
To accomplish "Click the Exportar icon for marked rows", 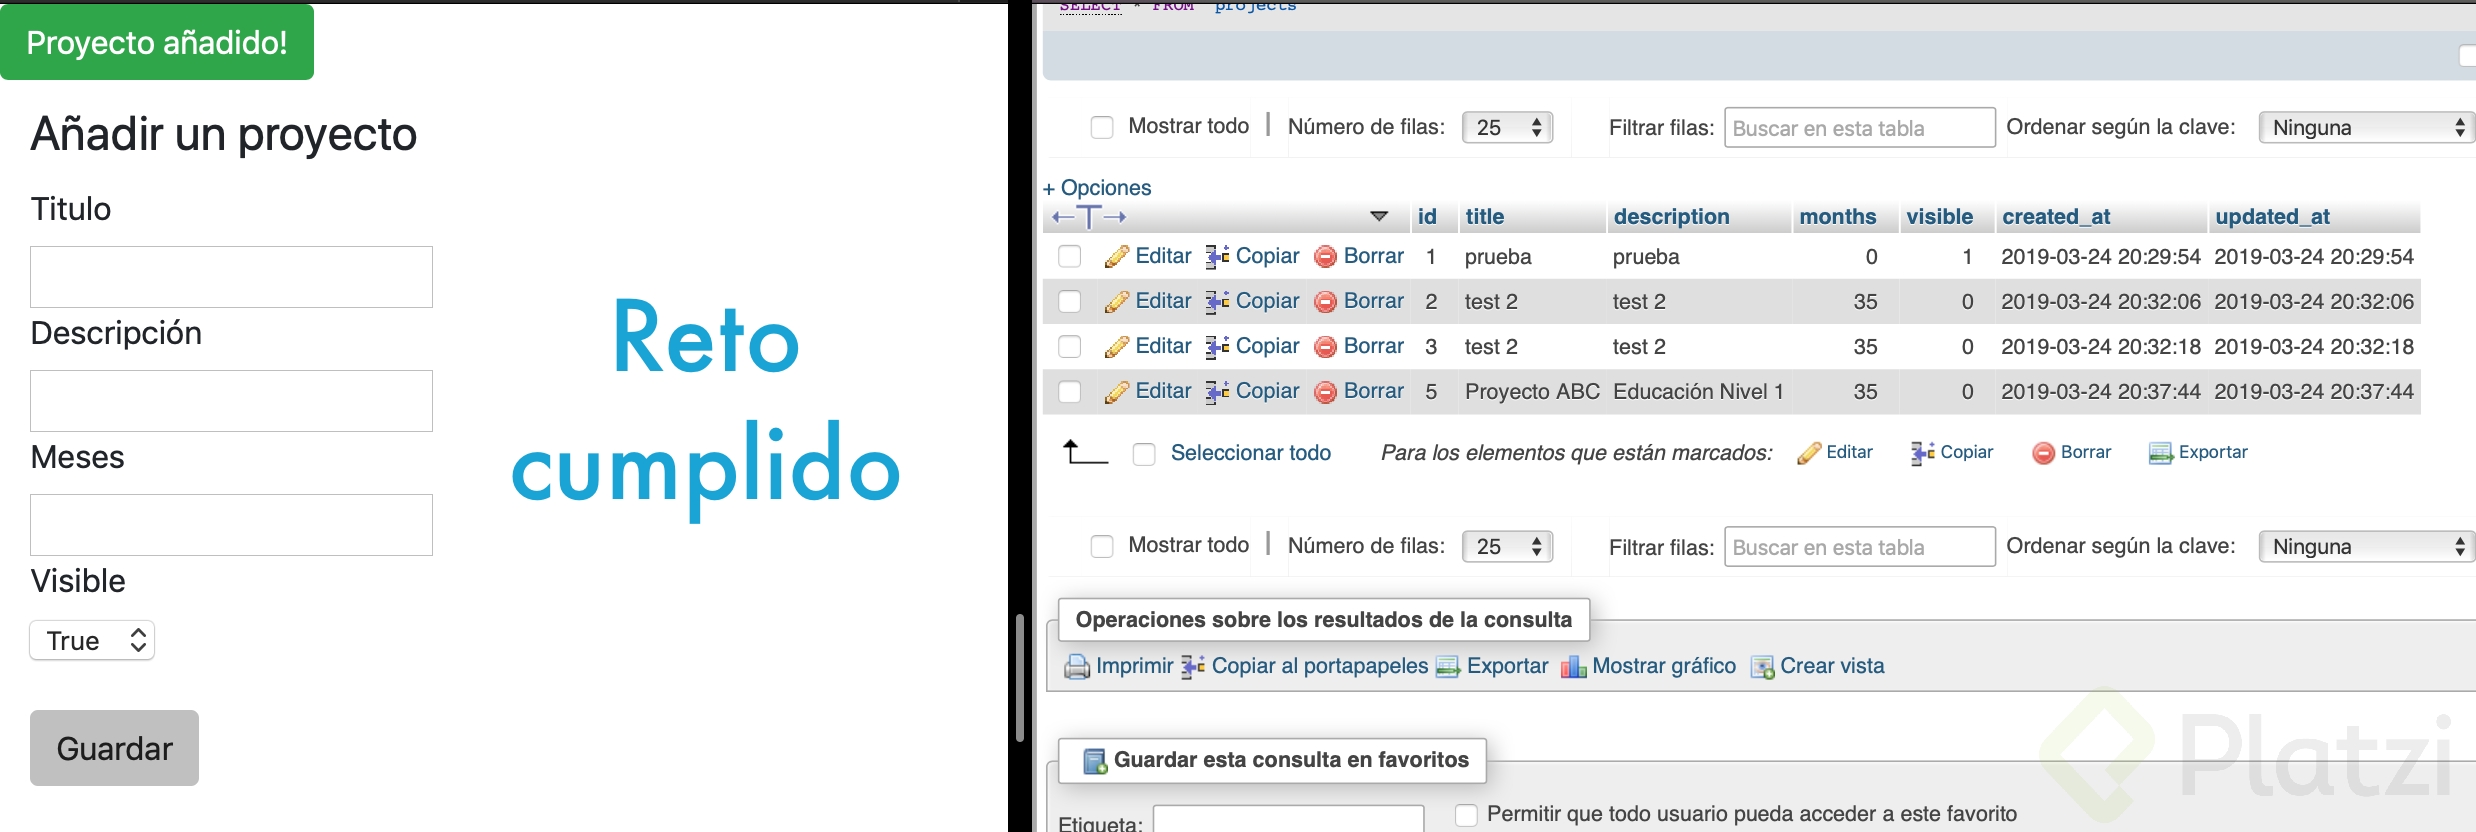I will [x=2161, y=453].
